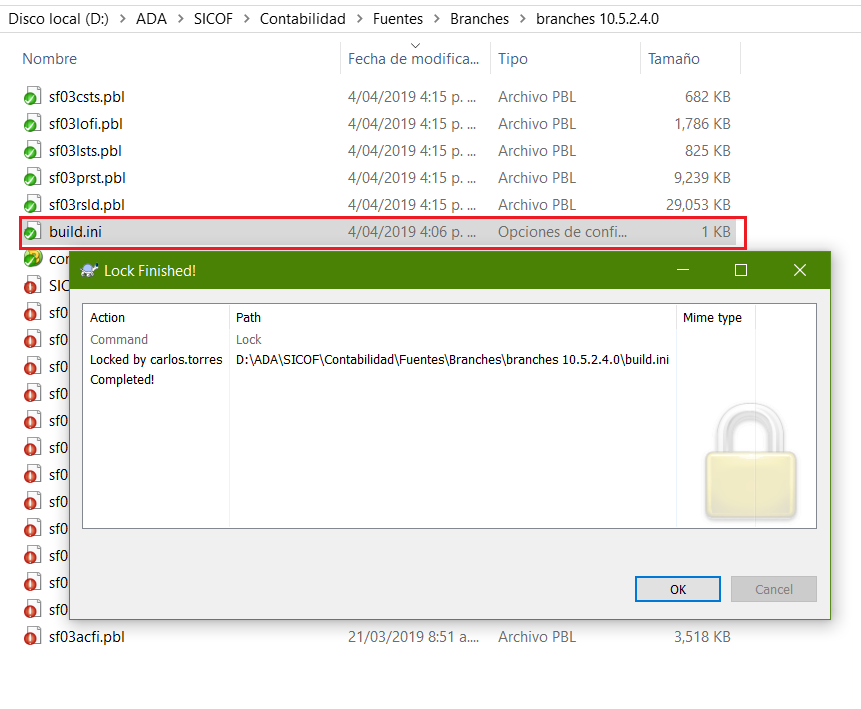Select the Completed! row in lock results
861x709 pixels.
pyautogui.click(x=122, y=379)
